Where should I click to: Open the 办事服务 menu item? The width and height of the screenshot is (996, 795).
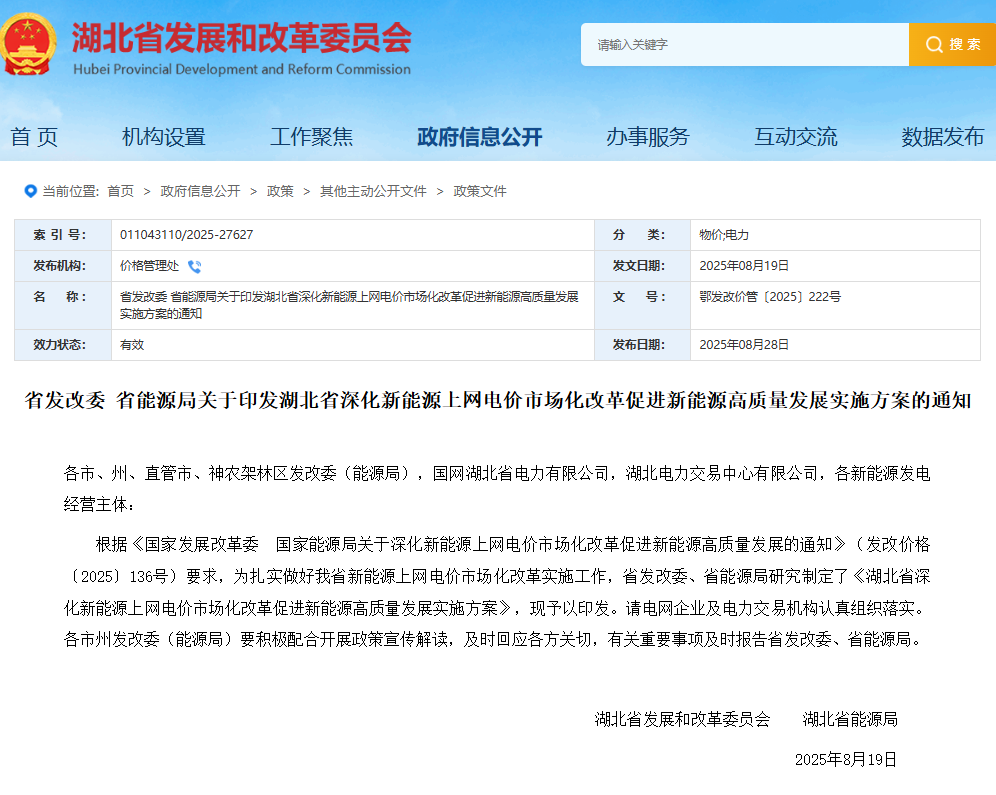(x=647, y=137)
